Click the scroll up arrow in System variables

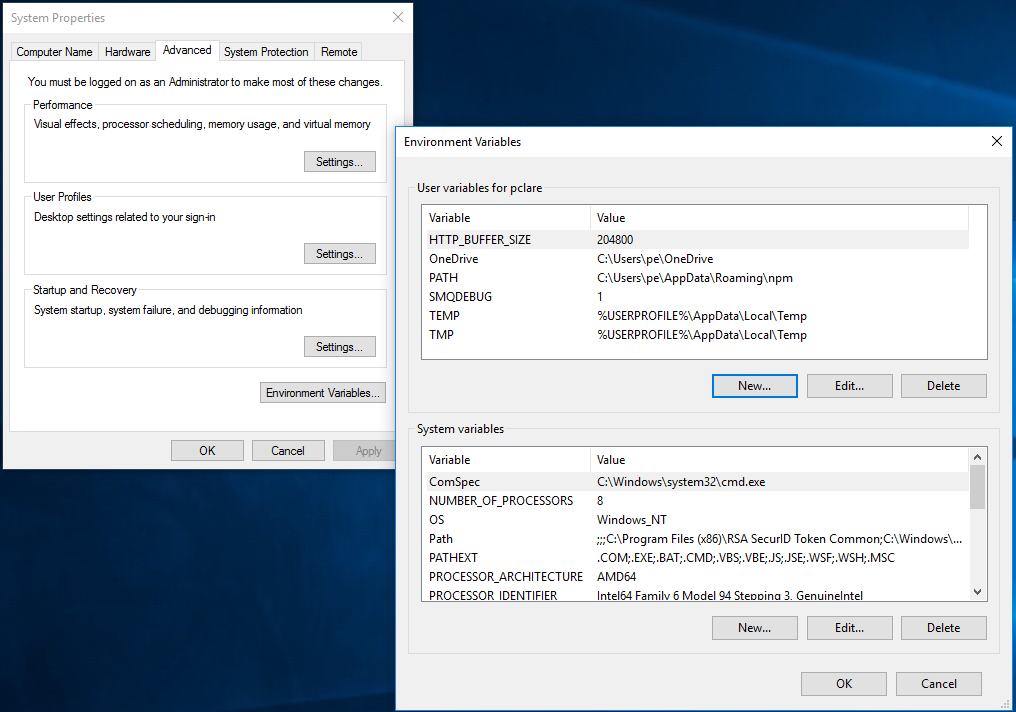977,457
